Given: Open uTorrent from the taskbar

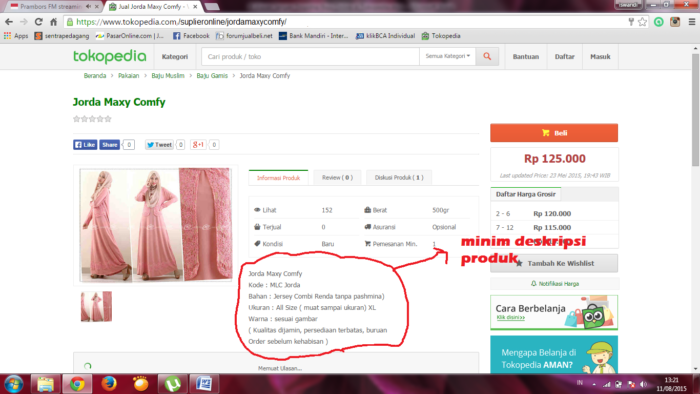Looking at the screenshot, I should click(x=173, y=384).
